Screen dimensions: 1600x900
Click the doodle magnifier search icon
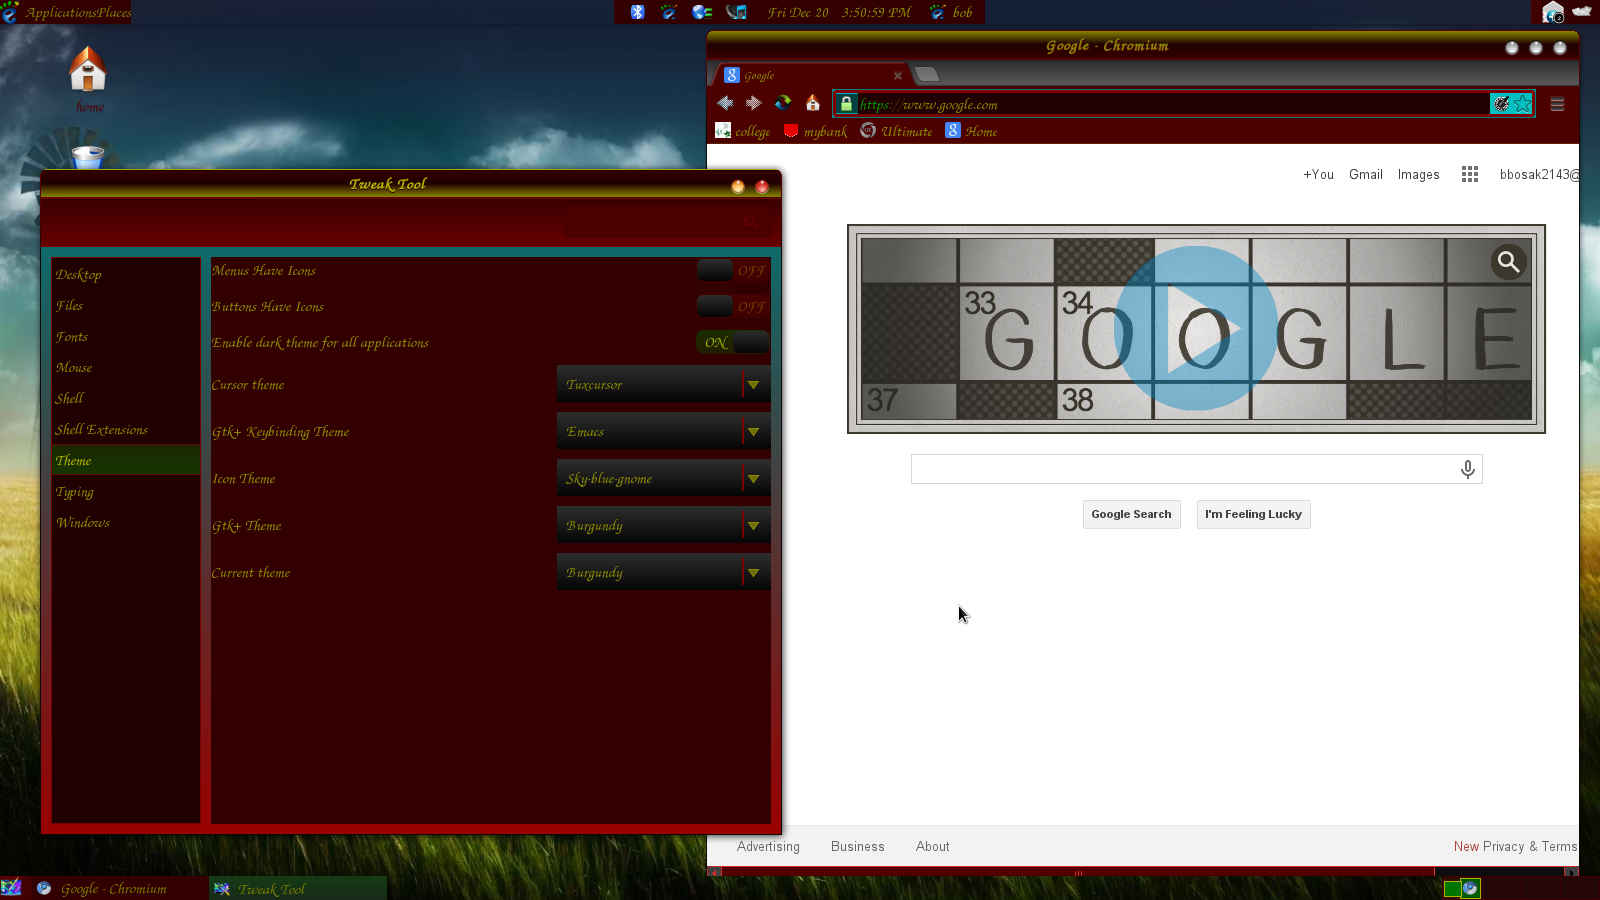pyautogui.click(x=1508, y=262)
